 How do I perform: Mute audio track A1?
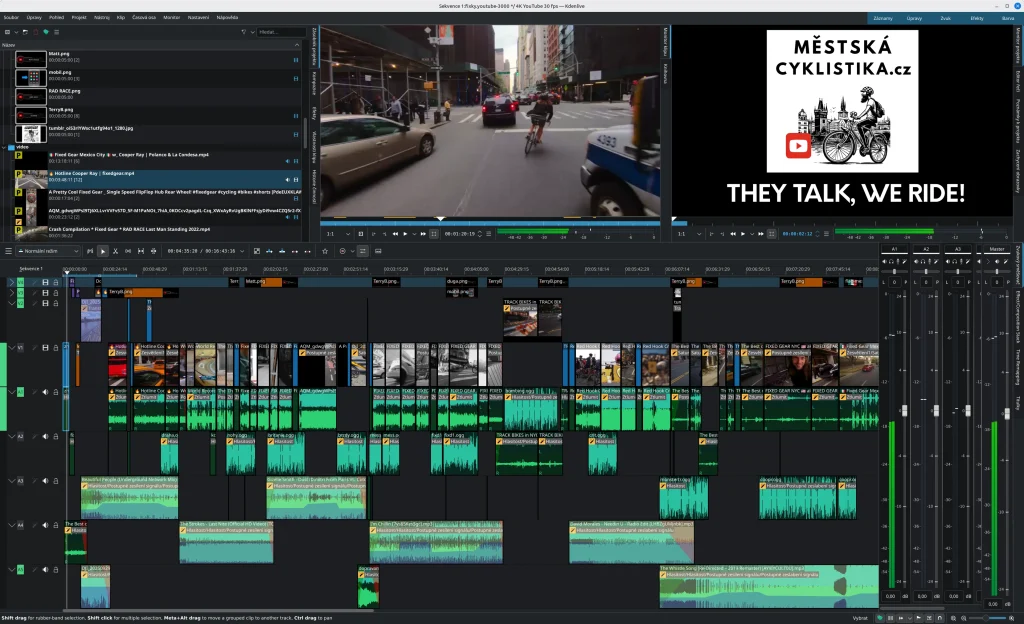pyautogui.click(x=45, y=393)
